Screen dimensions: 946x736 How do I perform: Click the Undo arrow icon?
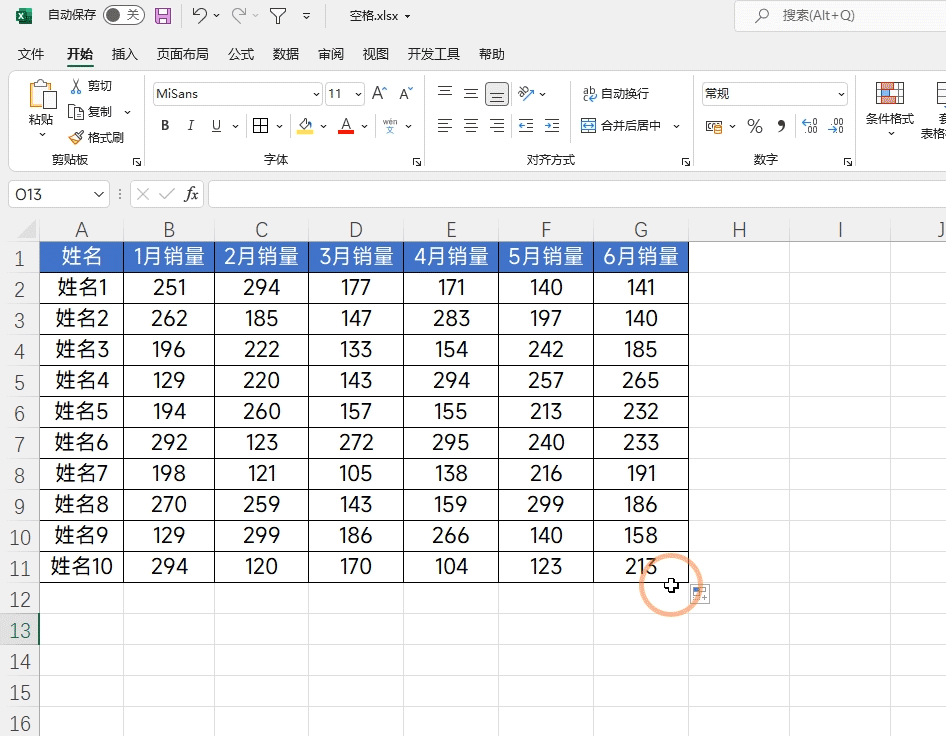click(x=200, y=16)
